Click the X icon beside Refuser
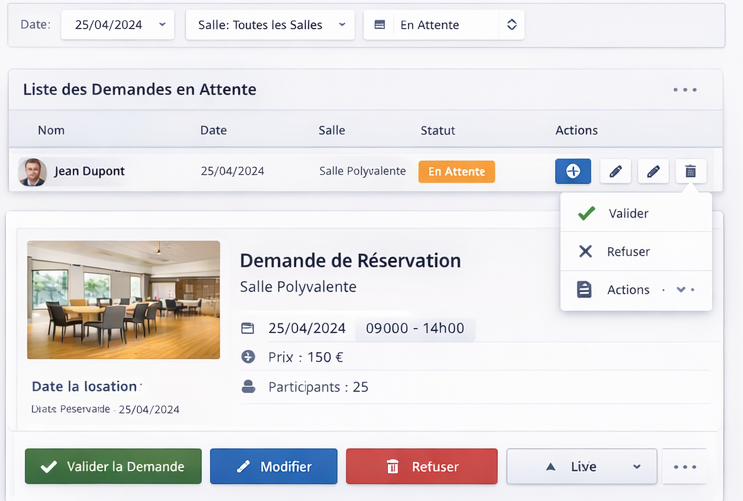 pos(586,251)
